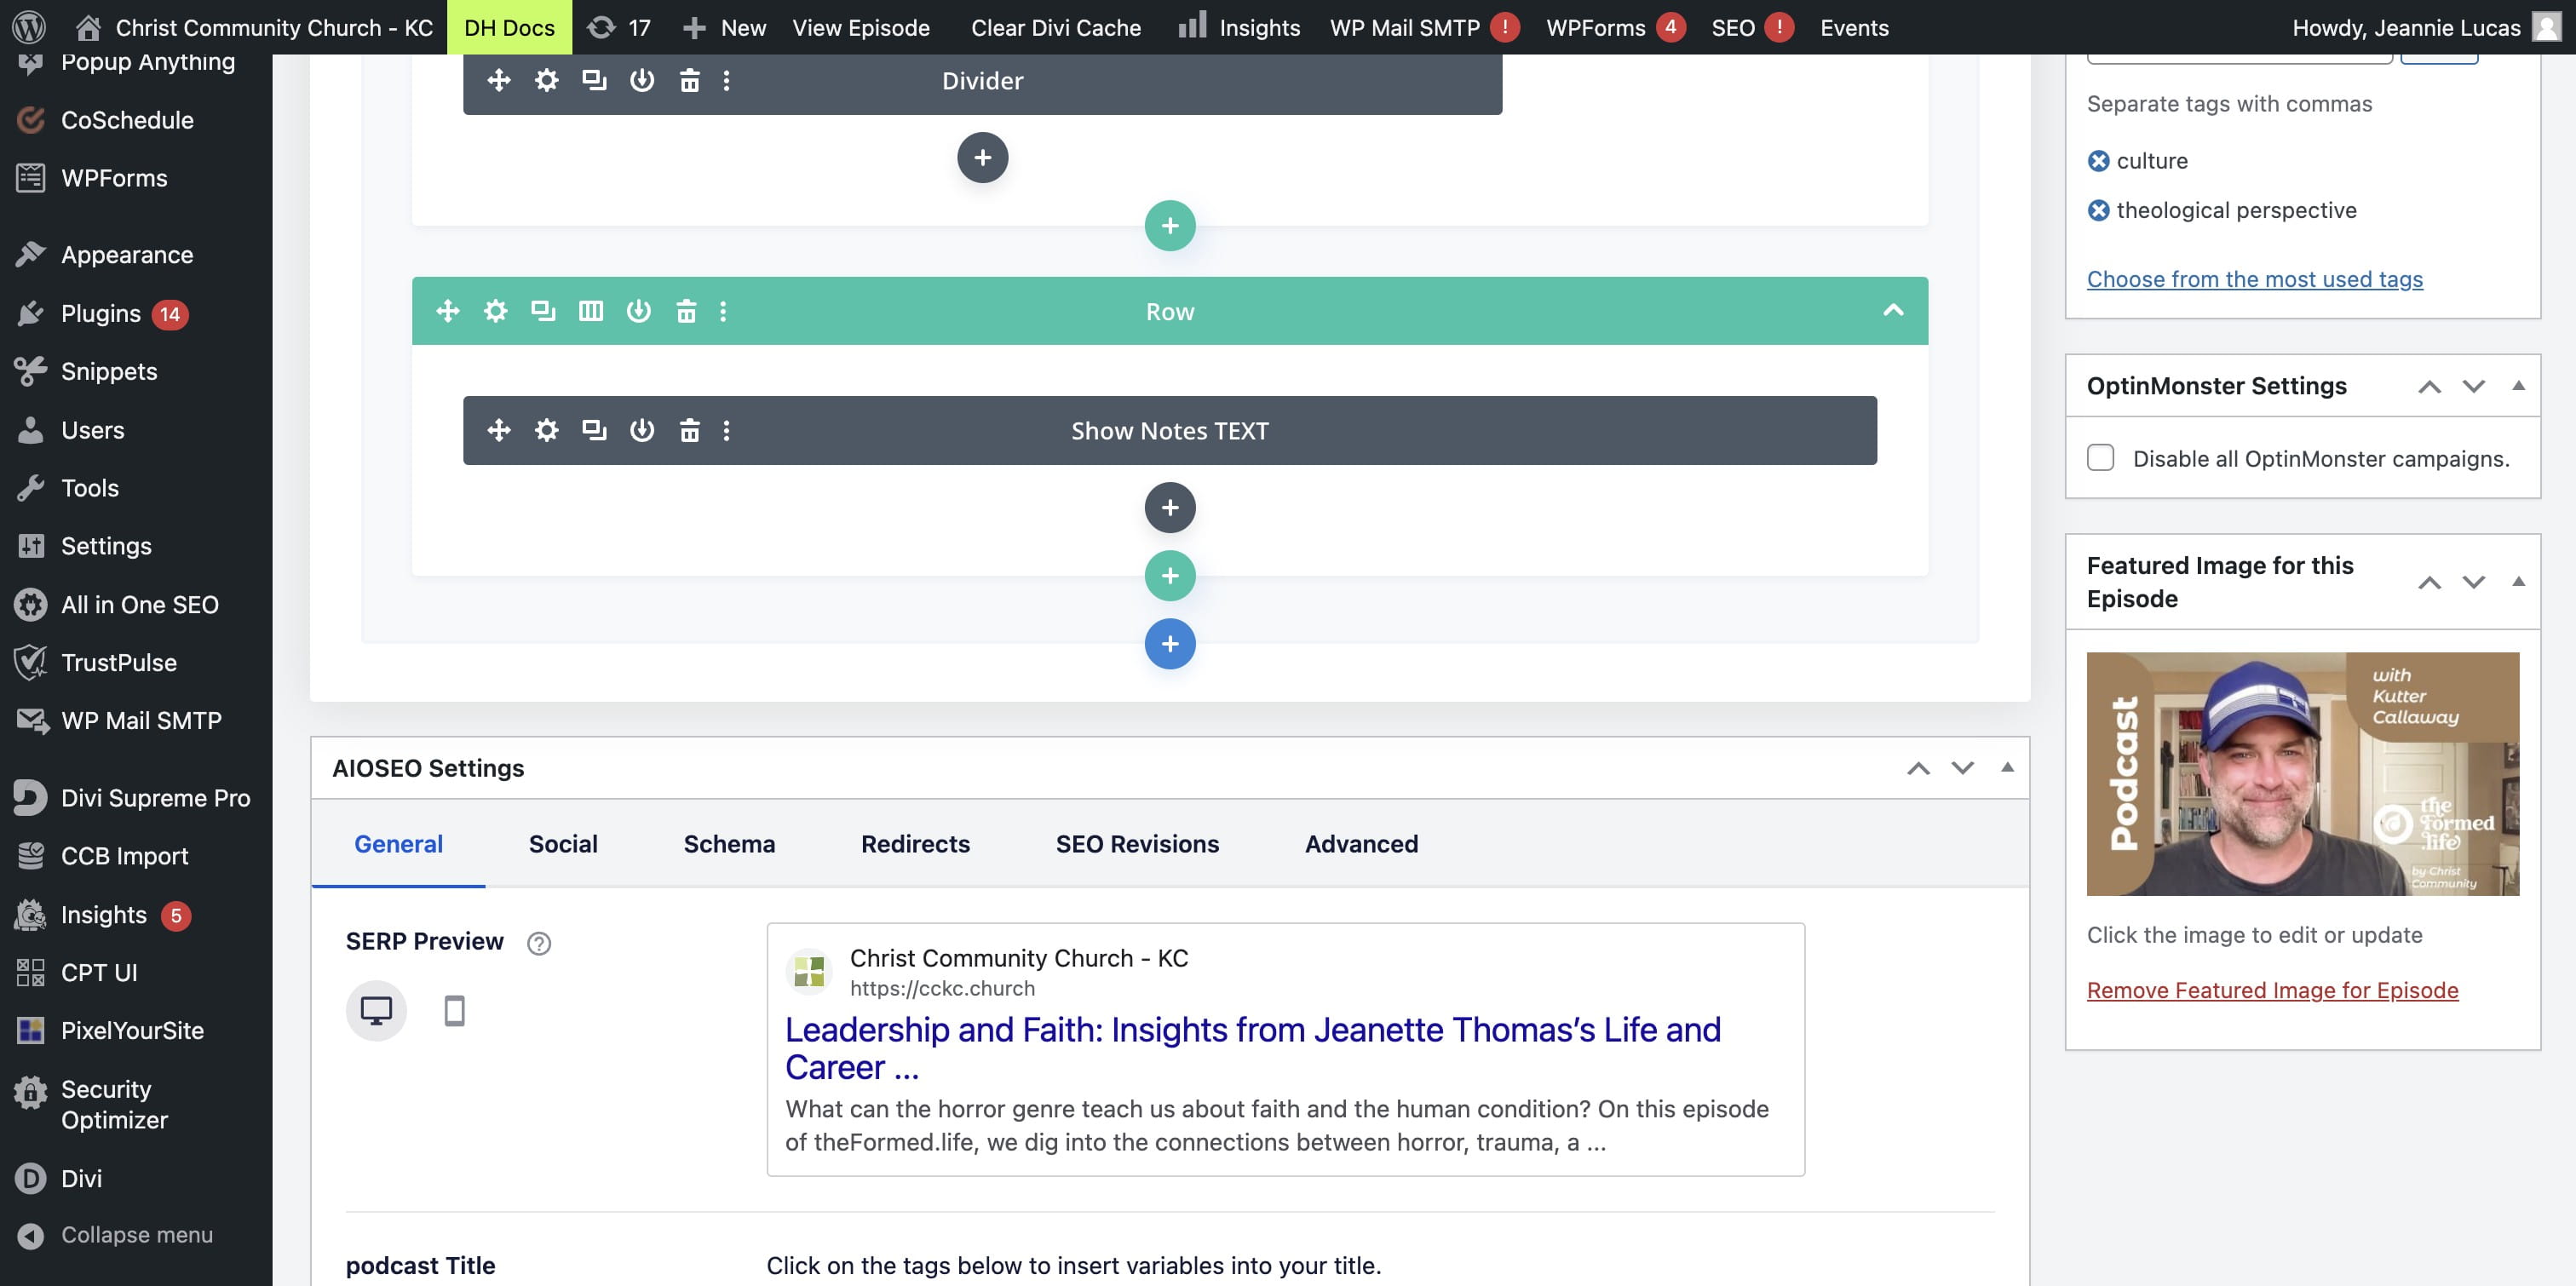The image size is (2576, 1286).
Task: Click the podcast featured image thumbnail
Action: pos(2303,774)
